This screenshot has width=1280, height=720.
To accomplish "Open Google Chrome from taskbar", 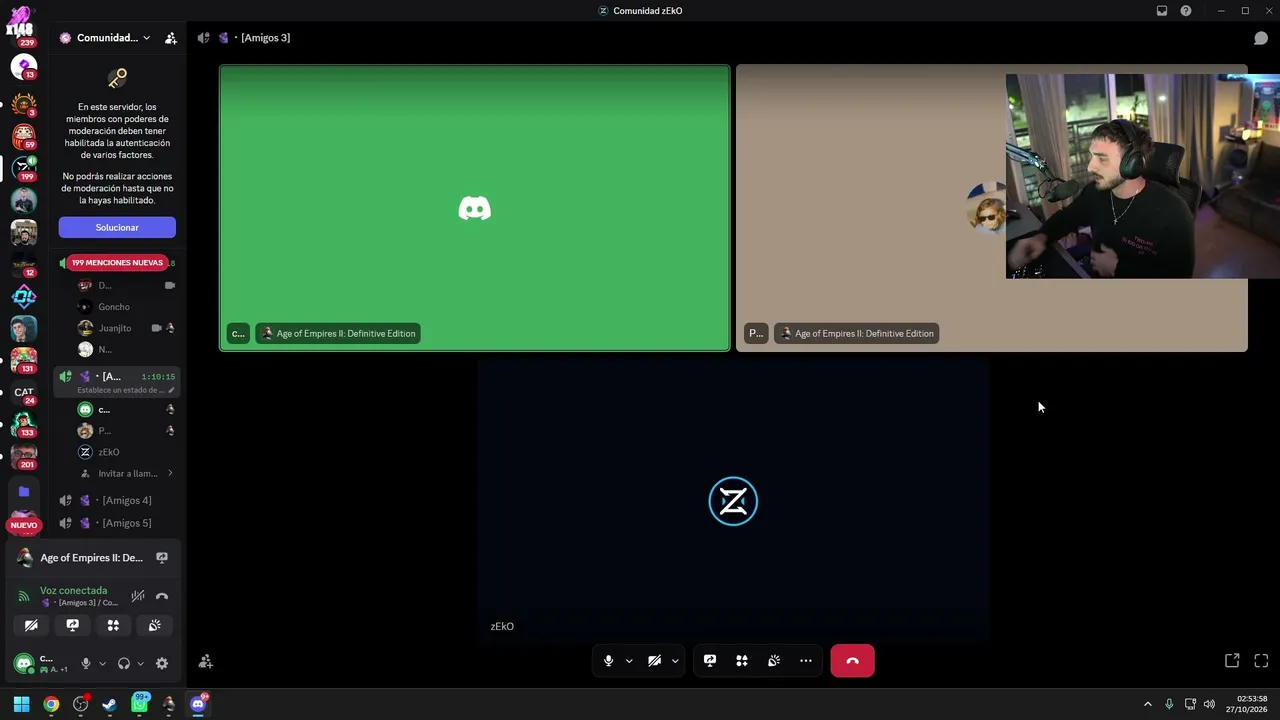I will [51, 704].
